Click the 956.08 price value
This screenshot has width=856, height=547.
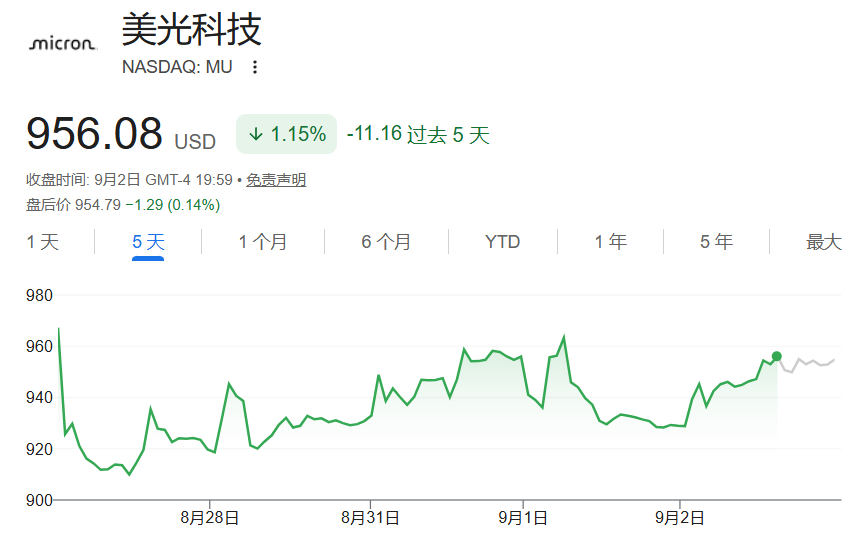tap(94, 133)
